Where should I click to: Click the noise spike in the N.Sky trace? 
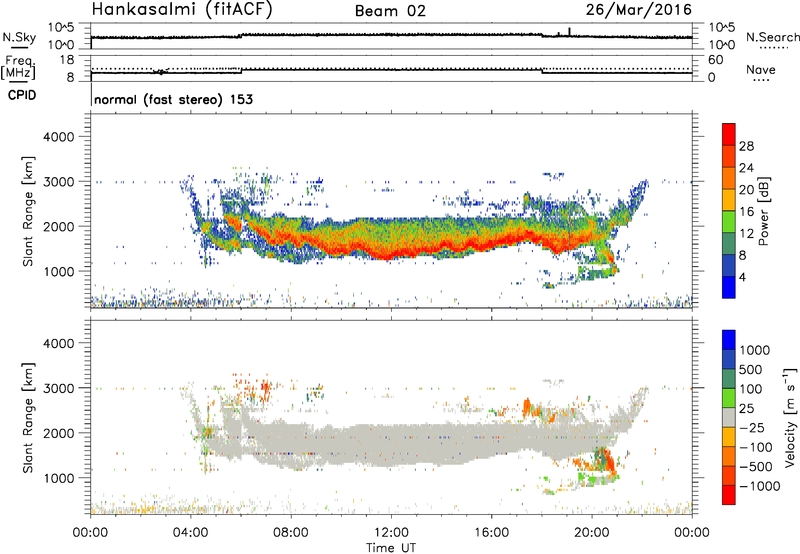[x=569, y=32]
